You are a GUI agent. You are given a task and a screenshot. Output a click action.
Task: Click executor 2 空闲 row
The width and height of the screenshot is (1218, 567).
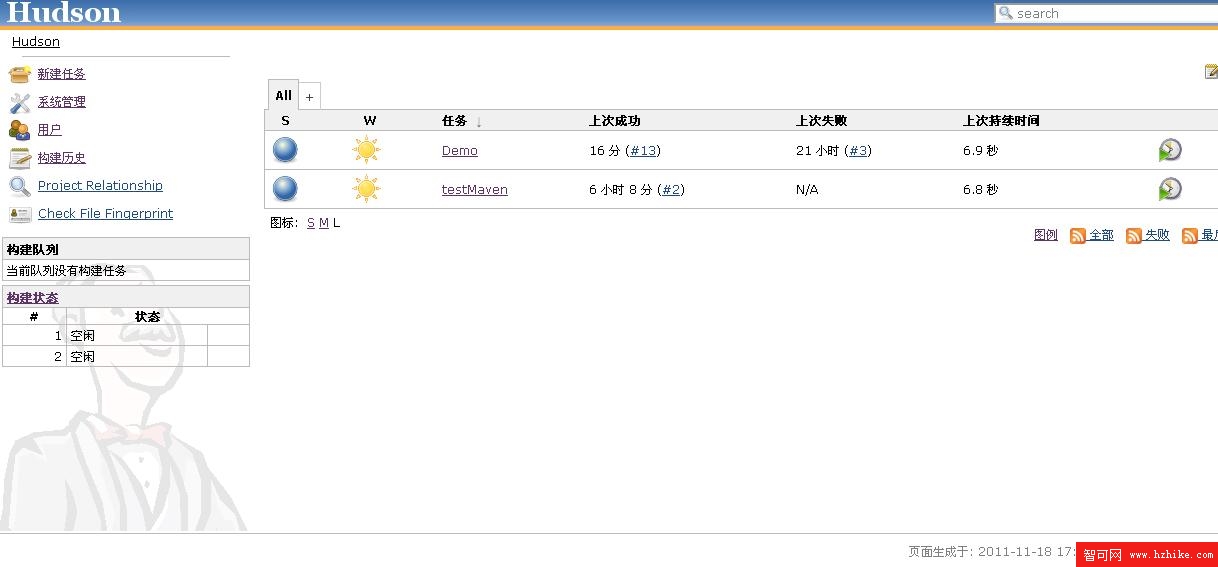[x=126, y=356]
